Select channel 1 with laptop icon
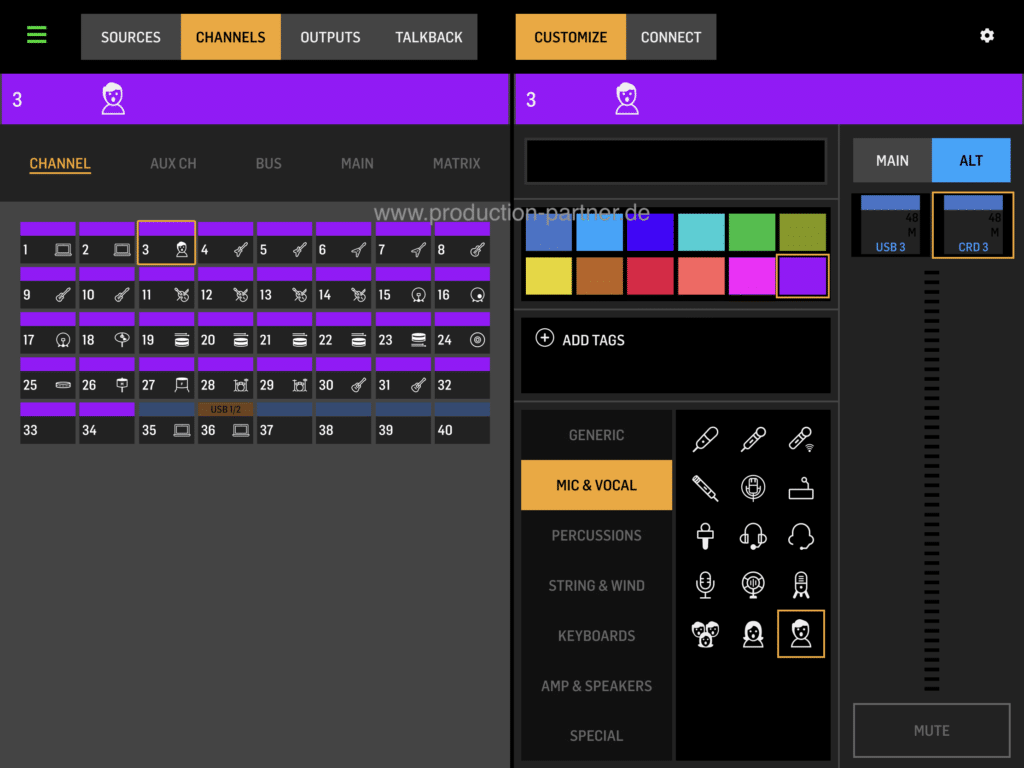This screenshot has width=1024, height=768. tap(47, 250)
